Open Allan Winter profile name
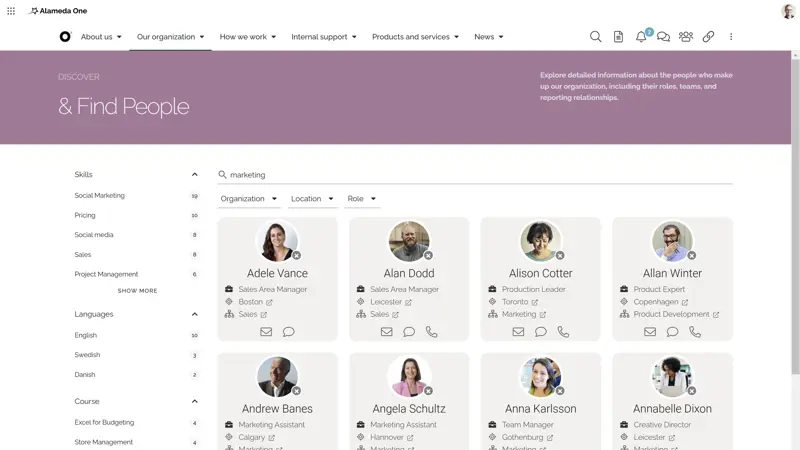 [x=672, y=273]
